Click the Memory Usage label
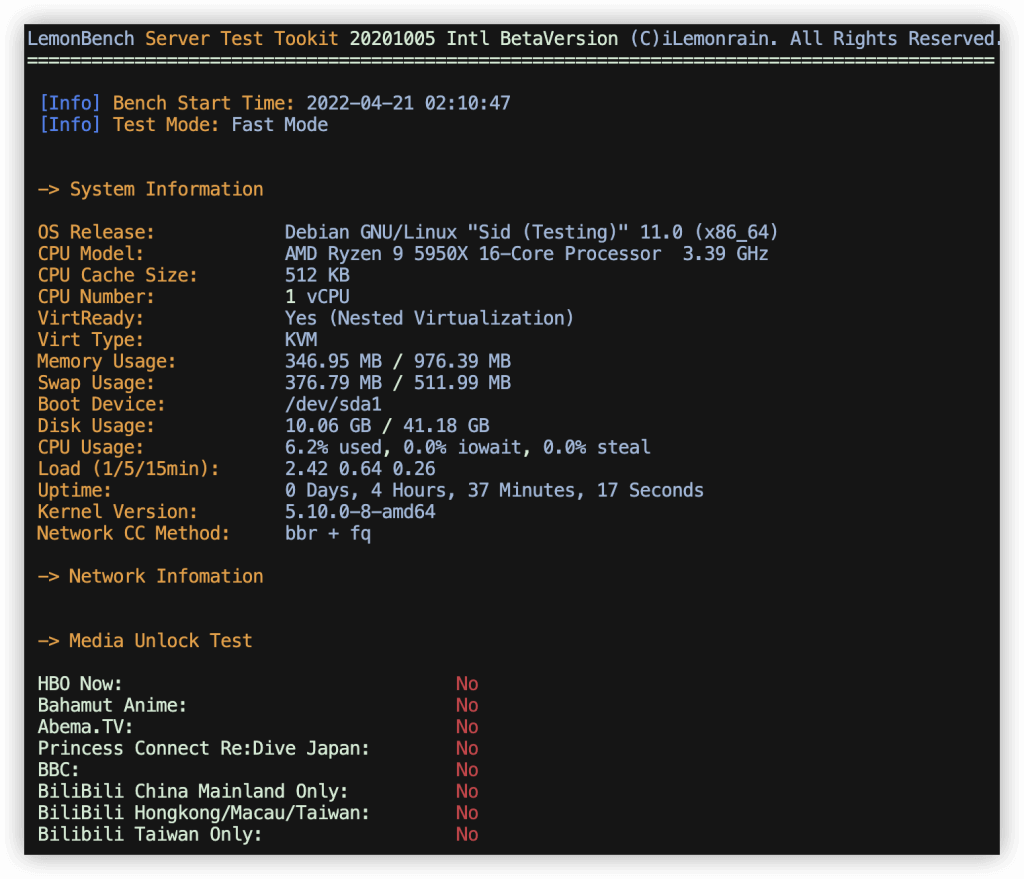 (x=107, y=361)
